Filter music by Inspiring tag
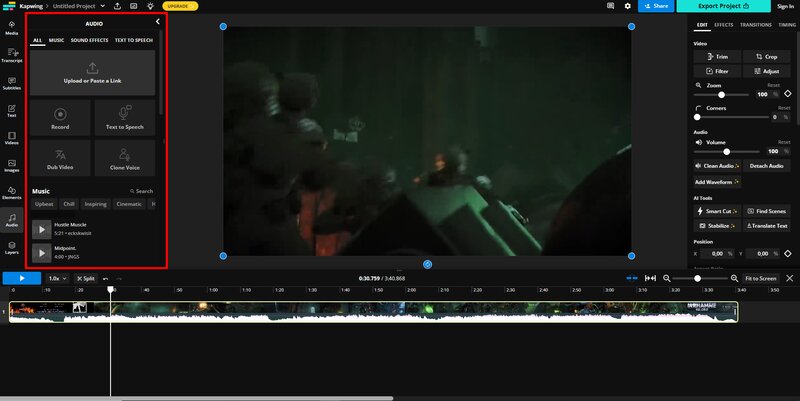The height and width of the screenshot is (401, 800). pos(95,204)
